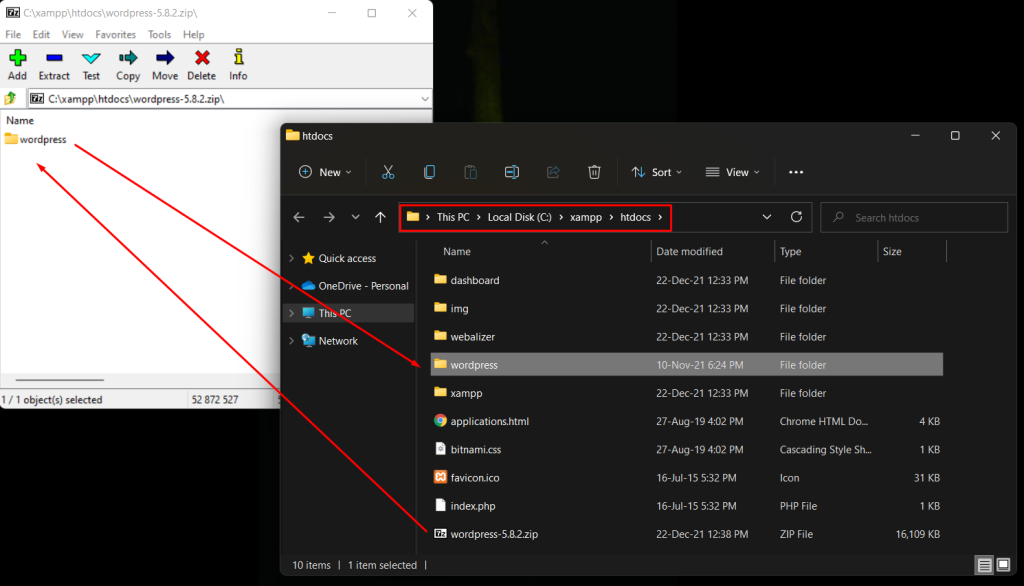Viewport: 1024px width, 586px height.
Task: Click the 7-Zip Add icon
Action: (18, 58)
